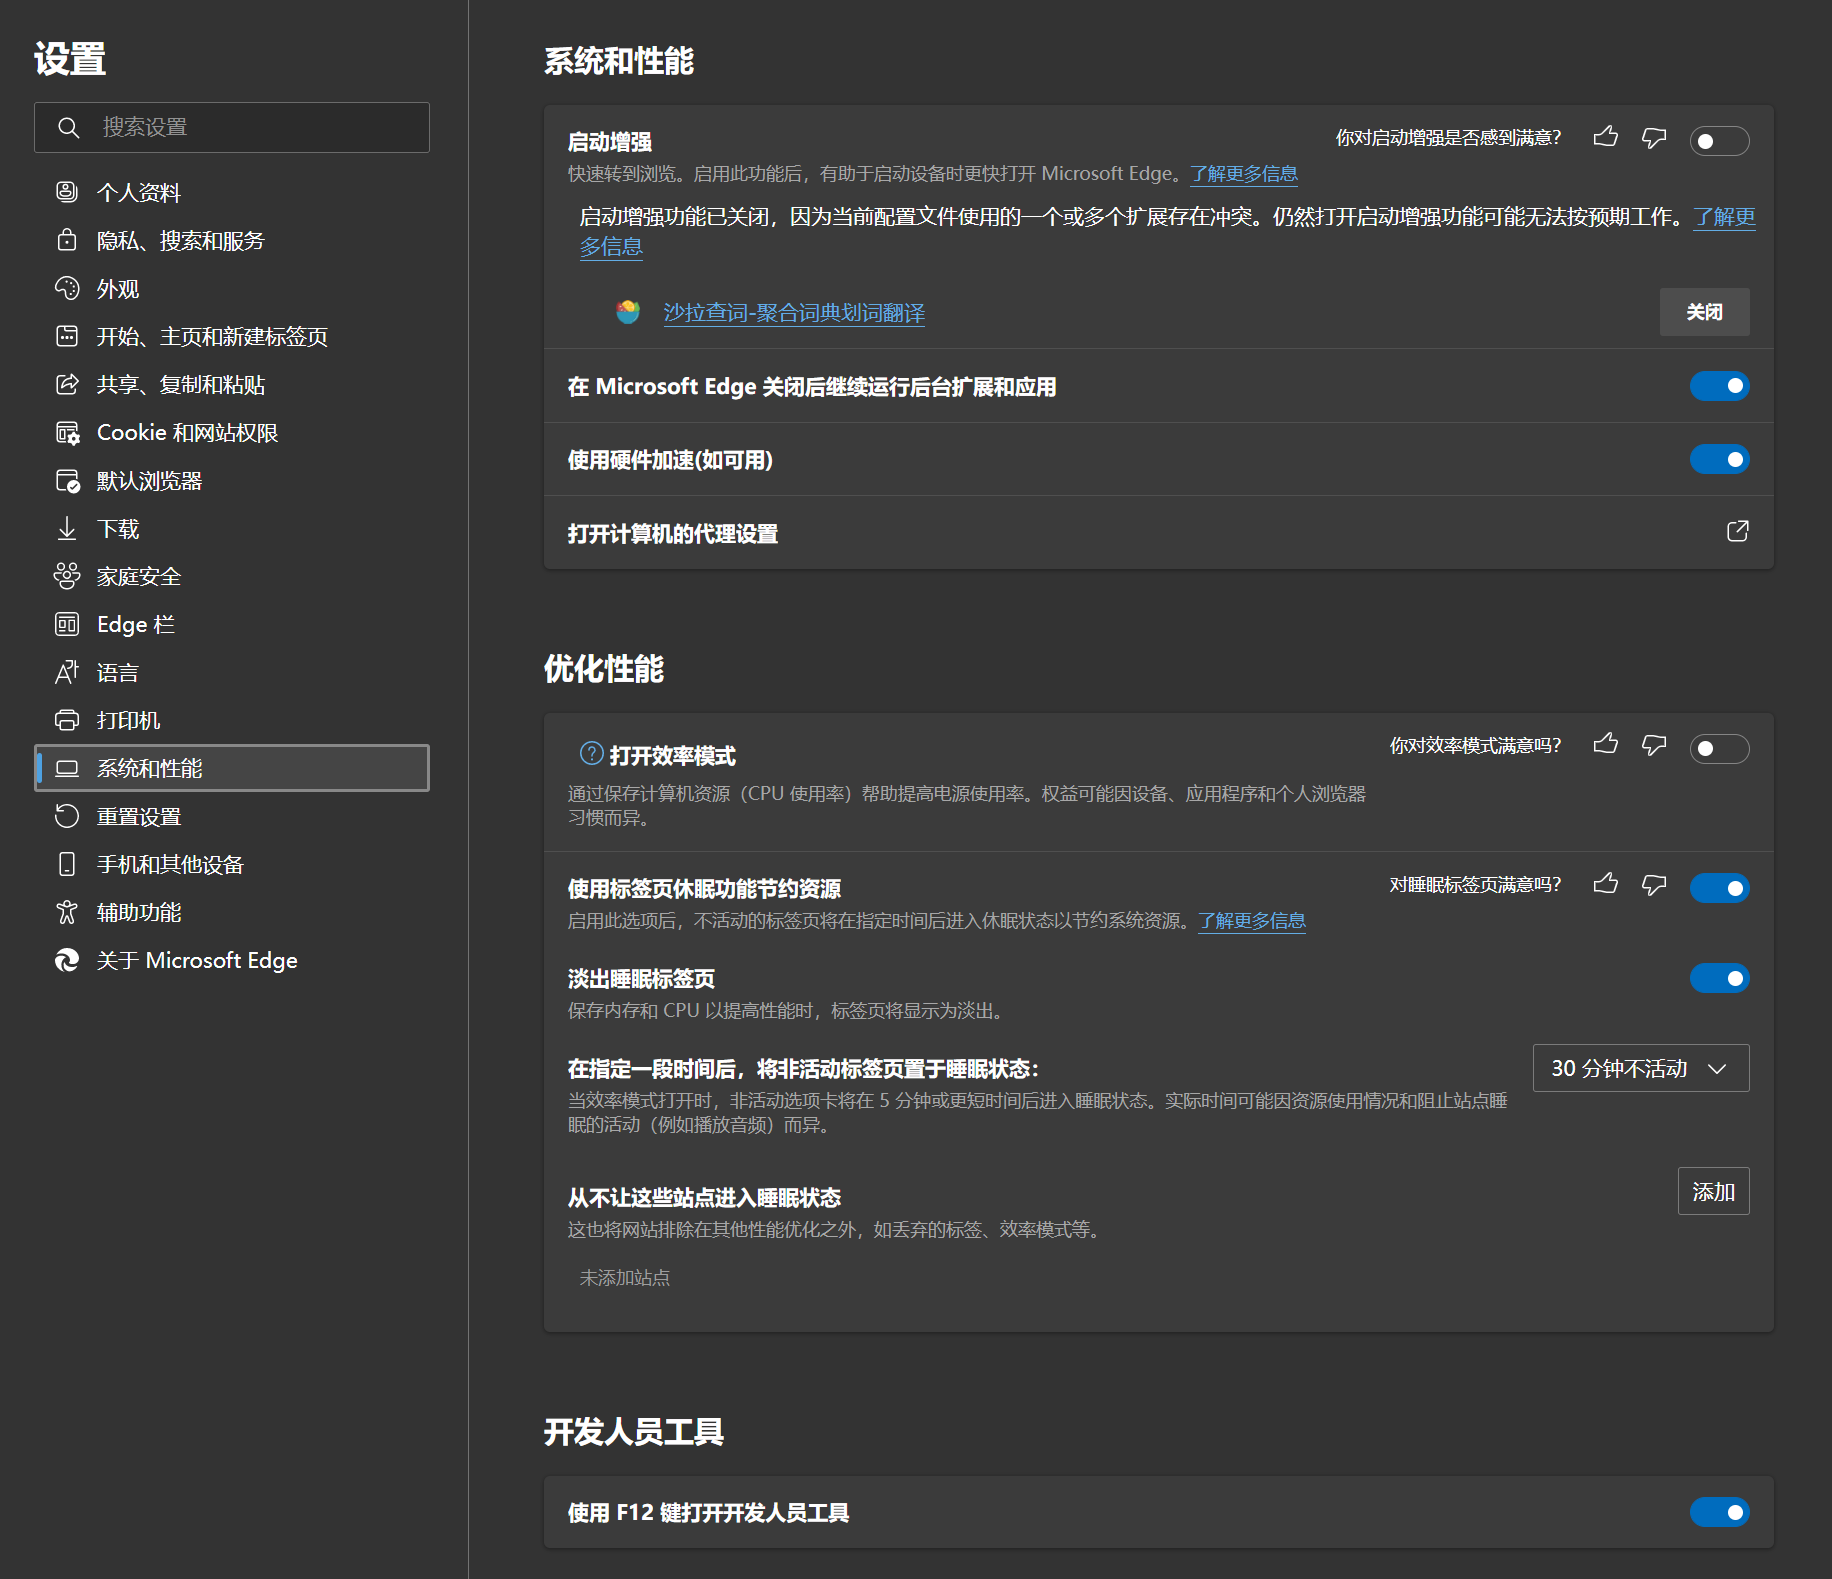This screenshot has width=1832, height=1579.
Task: Click the search magnifier icon in sidebar
Action: (68, 127)
